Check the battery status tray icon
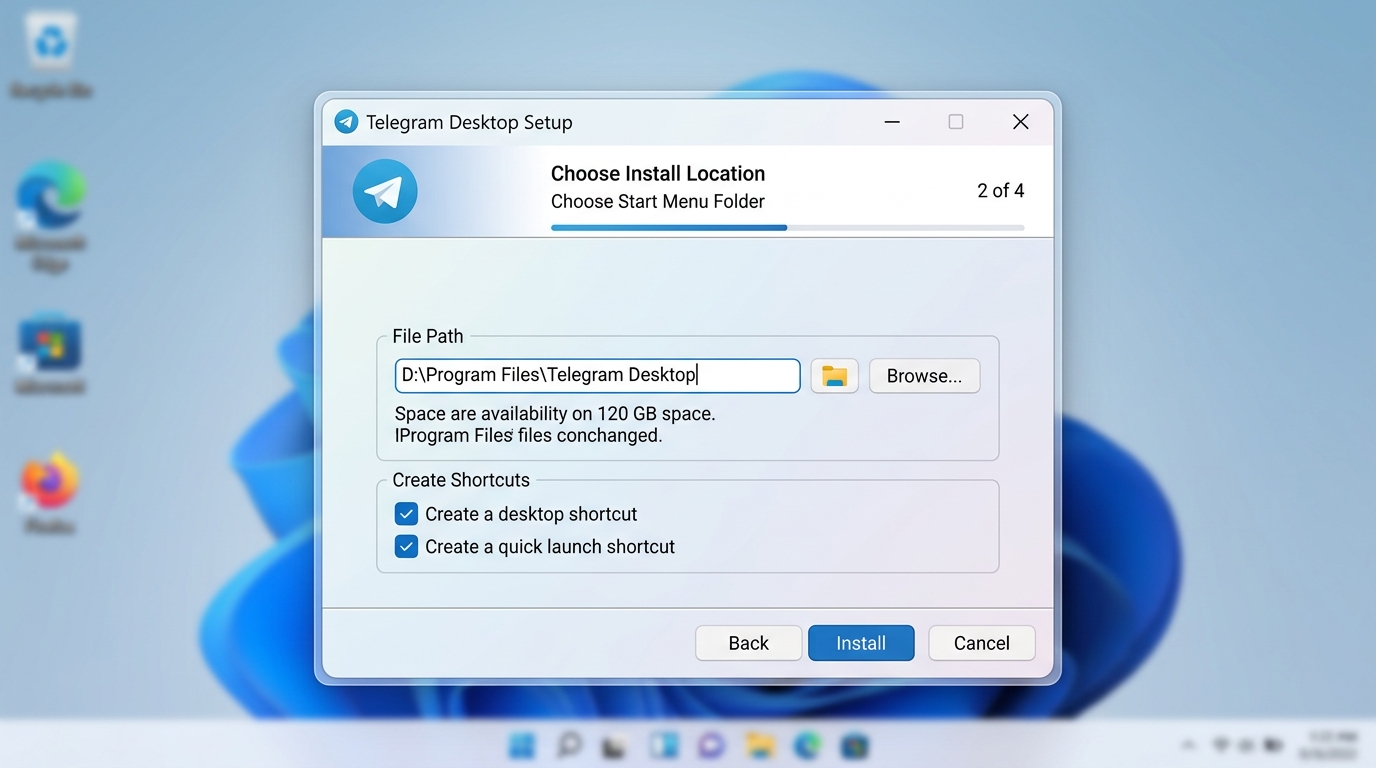1376x768 pixels. tap(1274, 746)
